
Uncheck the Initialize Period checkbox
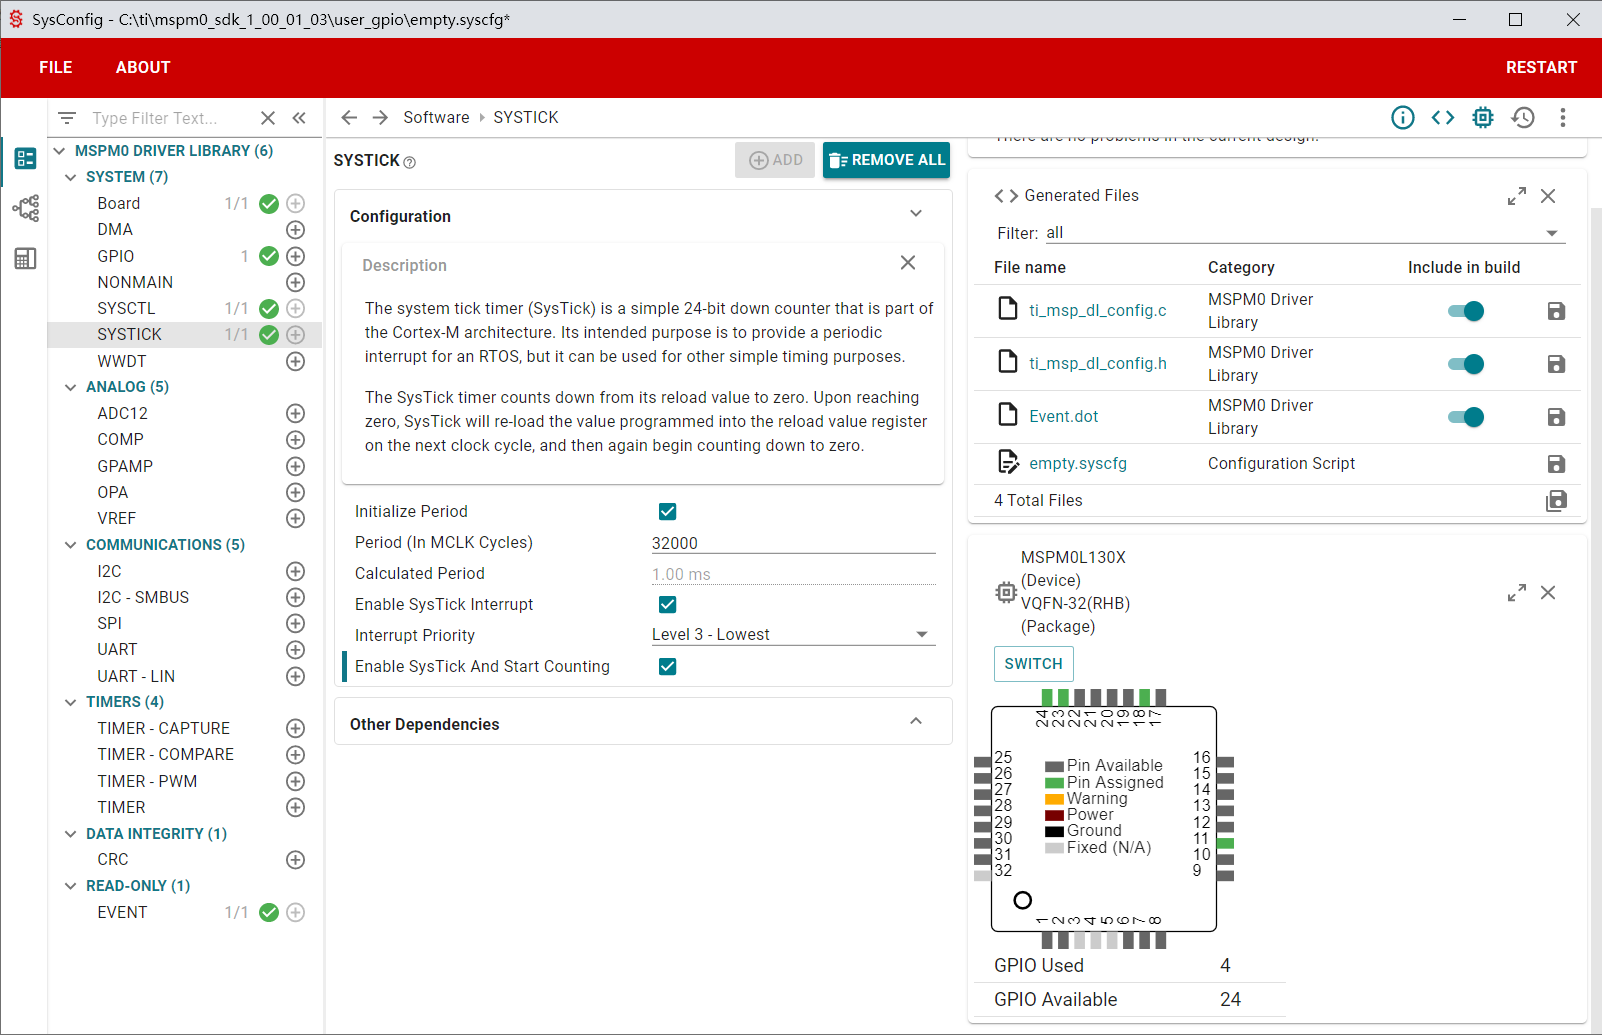(667, 512)
